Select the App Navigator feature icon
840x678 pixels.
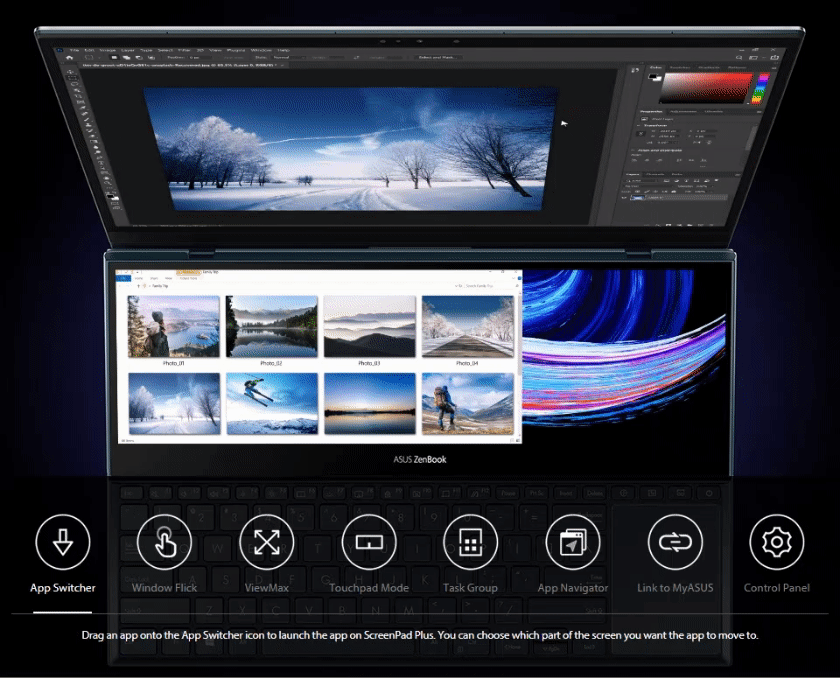click(573, 541)
